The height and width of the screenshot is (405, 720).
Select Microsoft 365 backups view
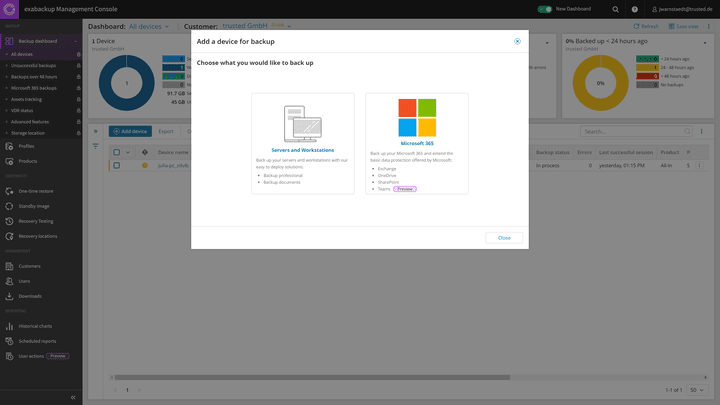34,88
